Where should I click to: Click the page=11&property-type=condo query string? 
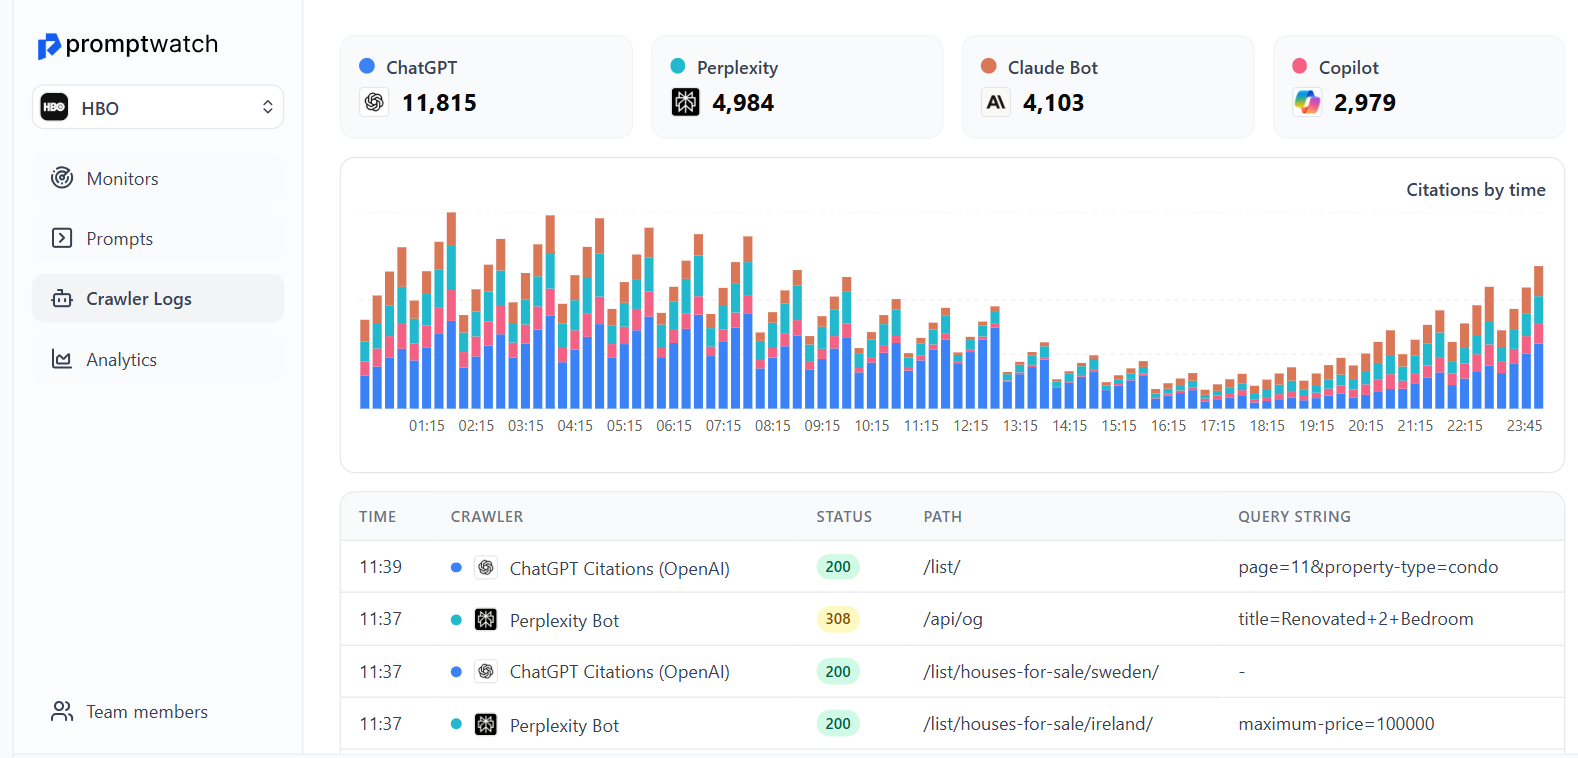pos(1368,567)
